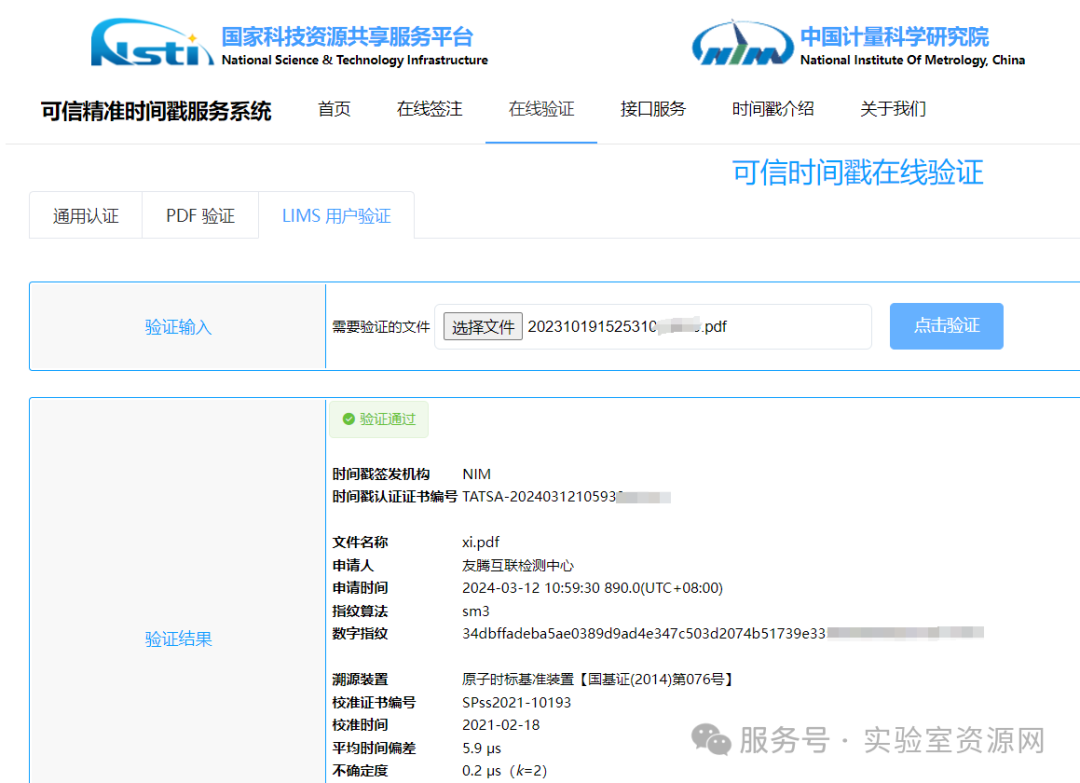
Task: Click the 验证结果 section label
Action: tap(178, 638)
